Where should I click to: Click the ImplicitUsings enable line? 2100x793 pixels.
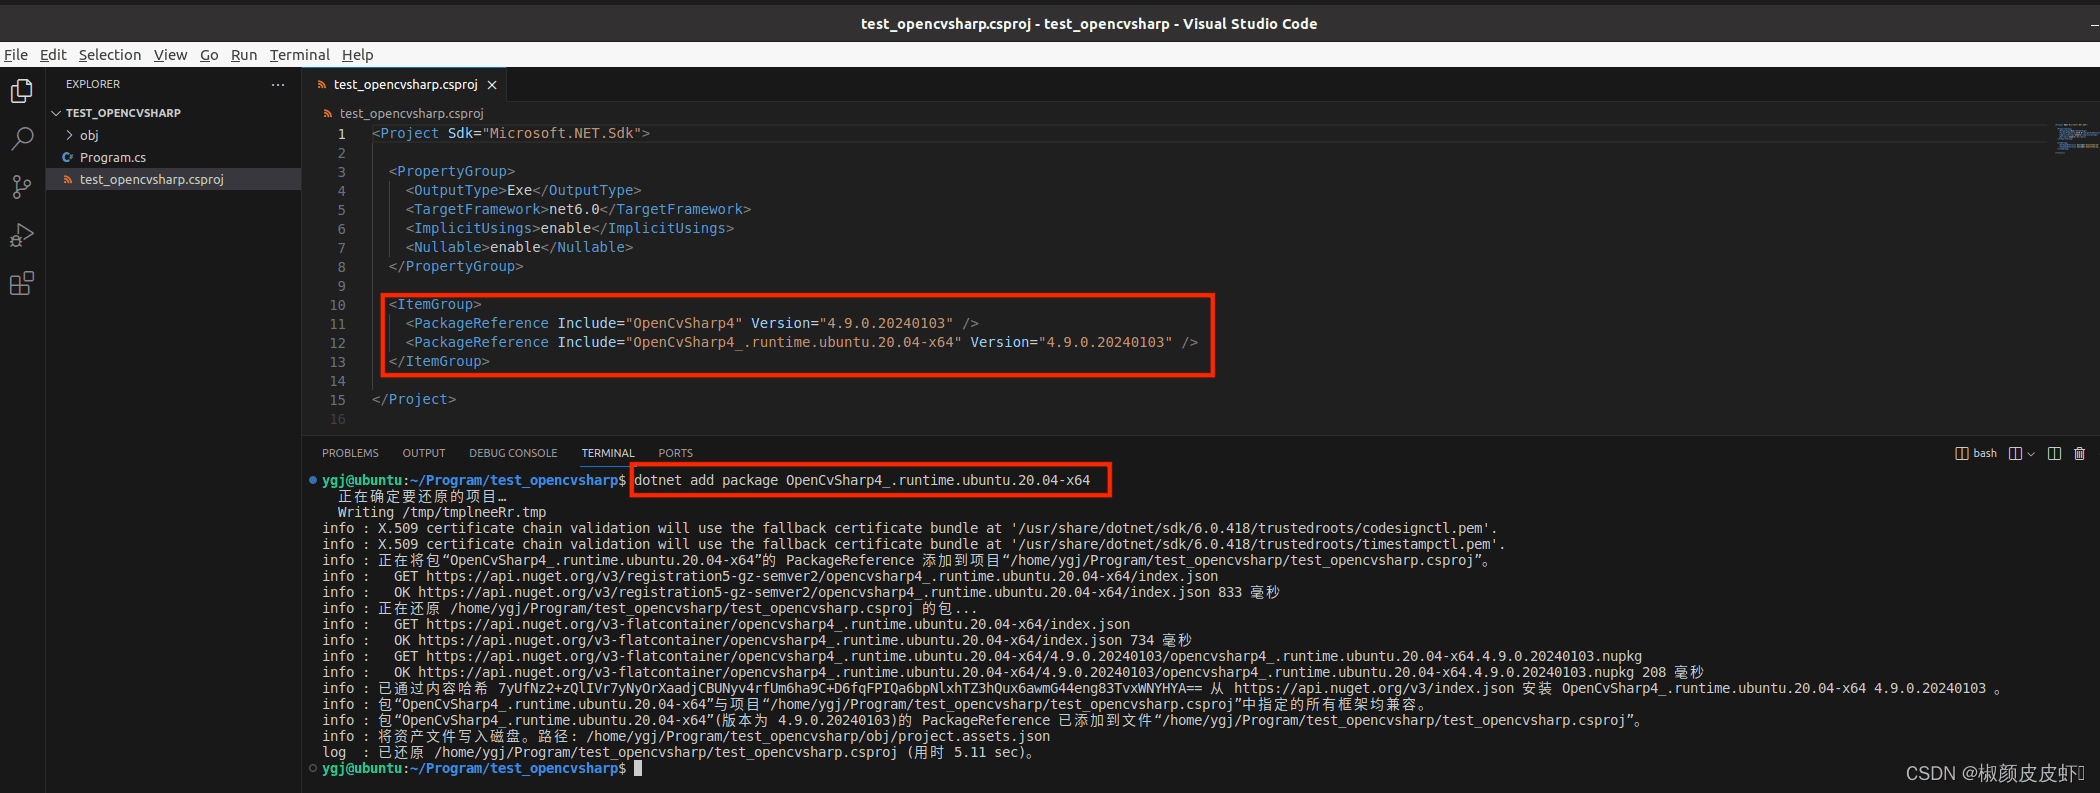coord(569,228)
